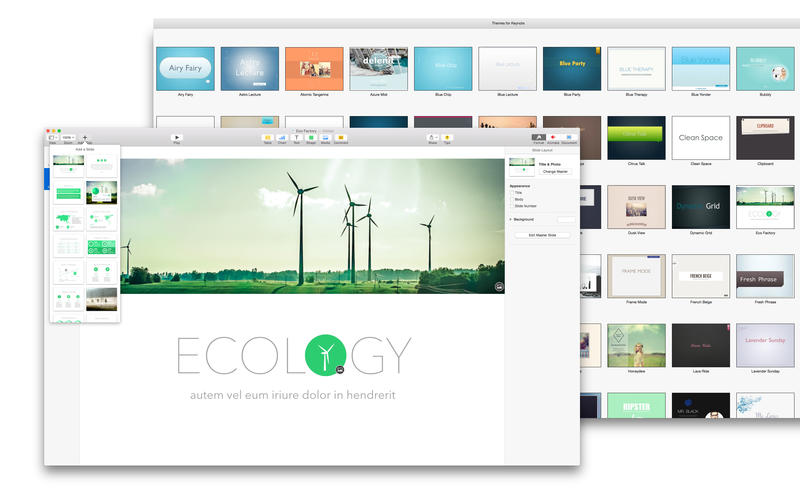Open the Zoom percentage dropdown

tap(68, 137)
